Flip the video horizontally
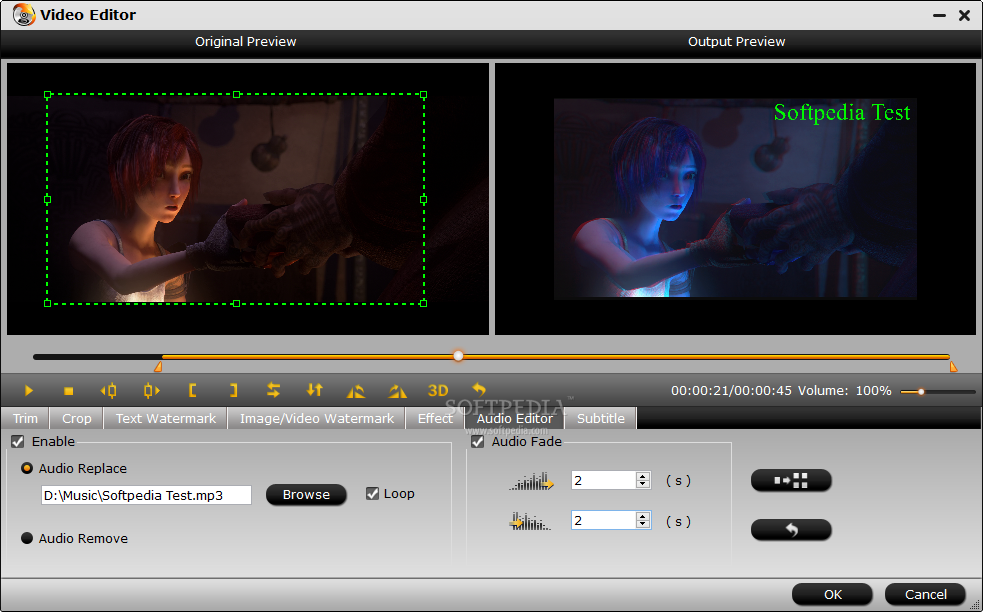This screenshot has width=983, height=612. click(273, 391)
